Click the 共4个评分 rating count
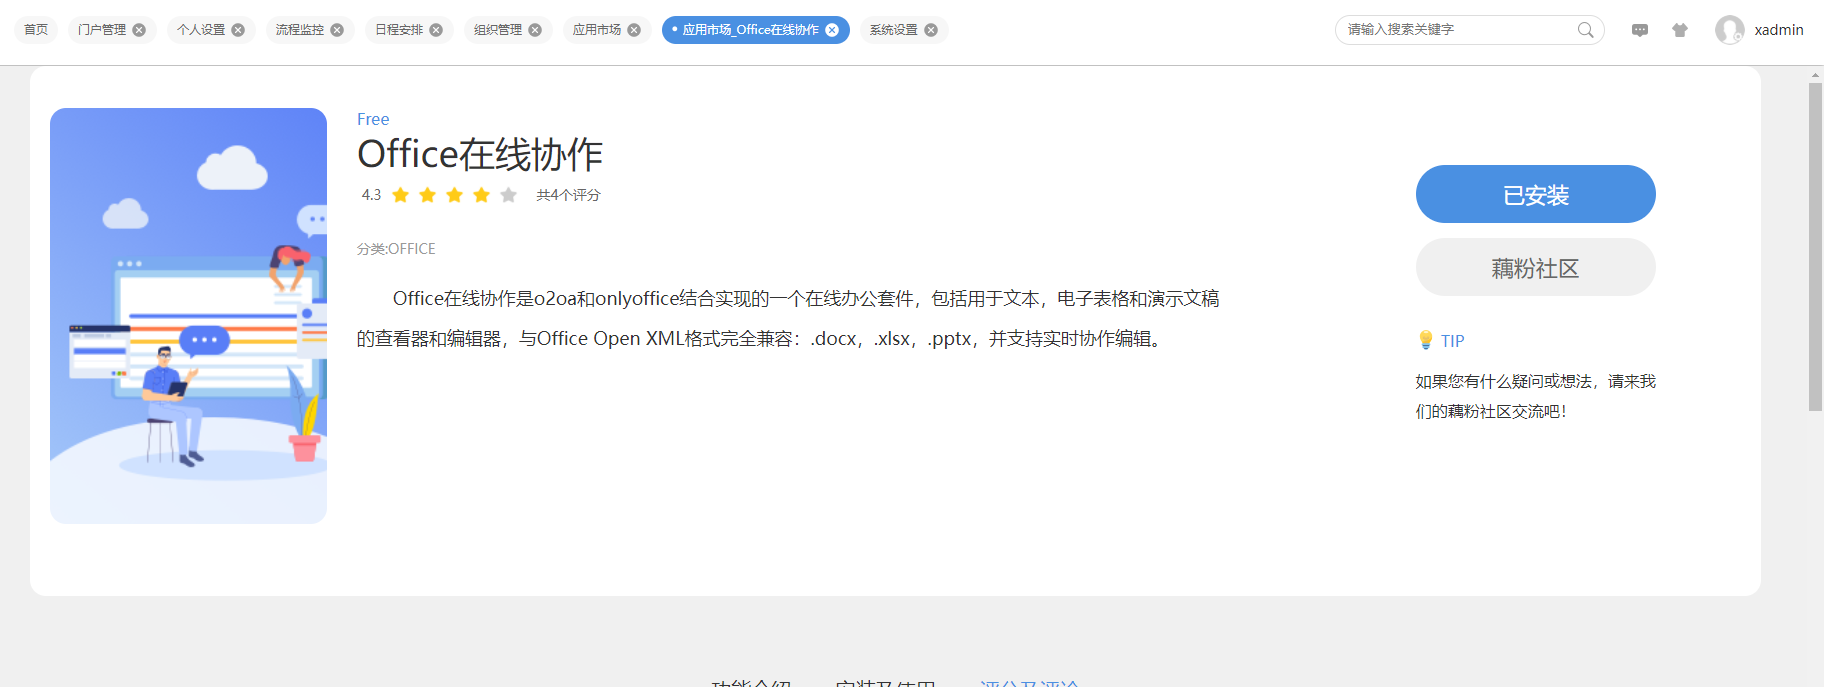Image resolution: width=1824 pixels, height=687 pixels. tap(568, 195)
